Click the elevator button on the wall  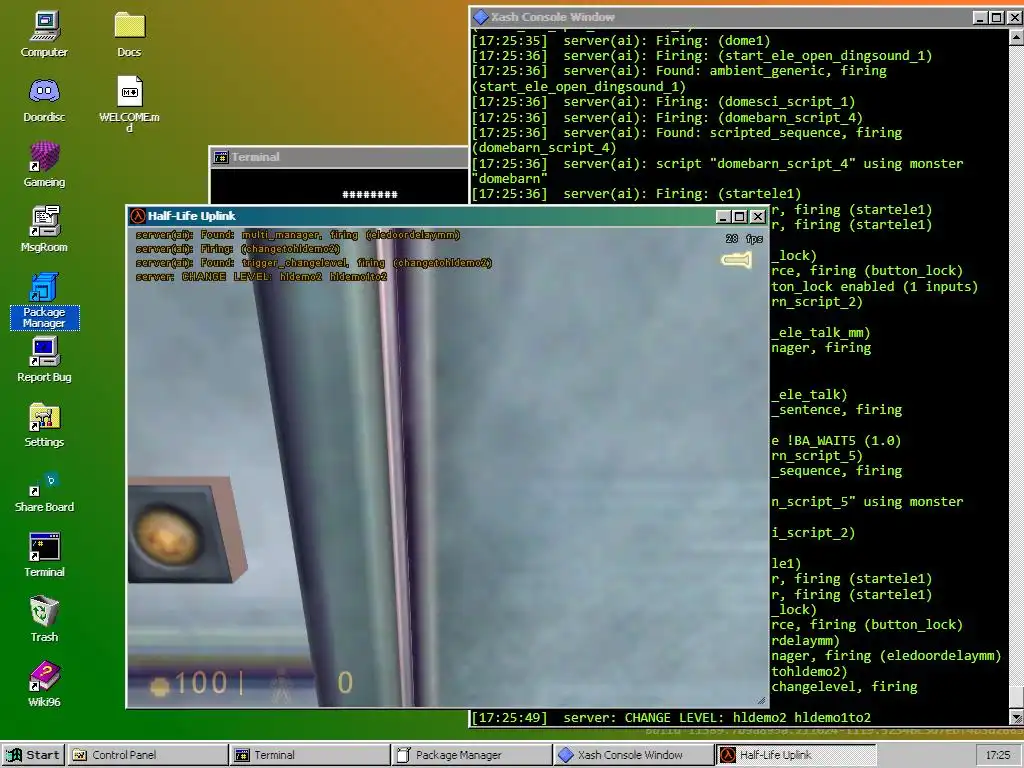(x=167, y=534)
